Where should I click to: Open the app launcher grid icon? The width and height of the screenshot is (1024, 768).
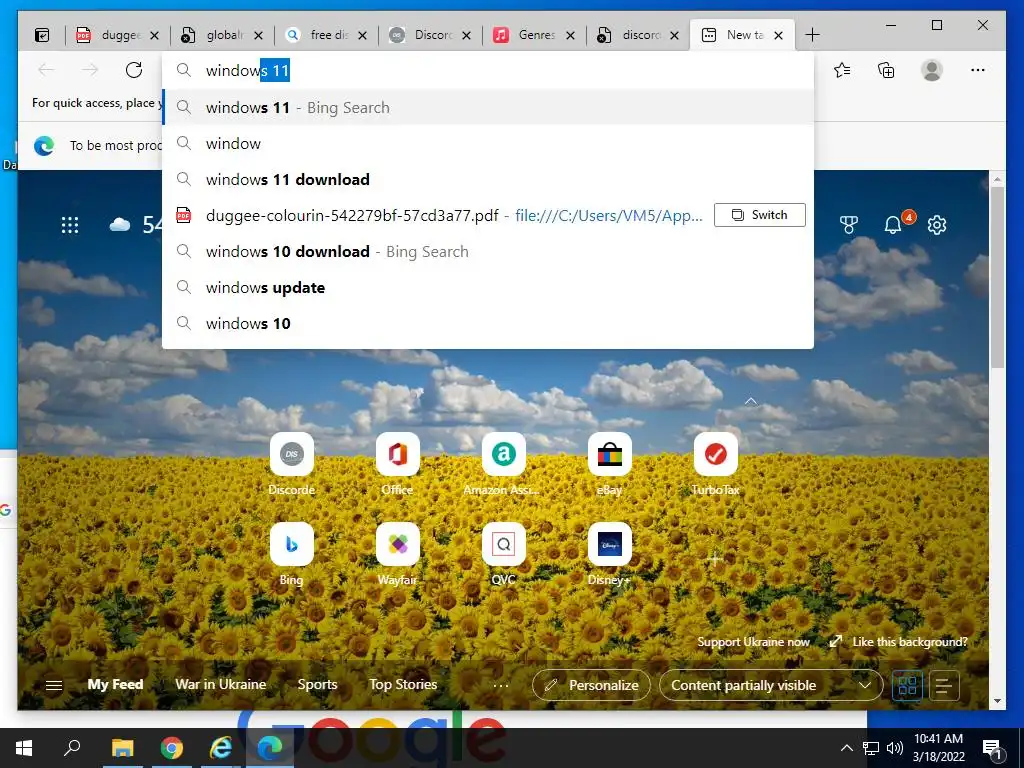coord(70,225)
